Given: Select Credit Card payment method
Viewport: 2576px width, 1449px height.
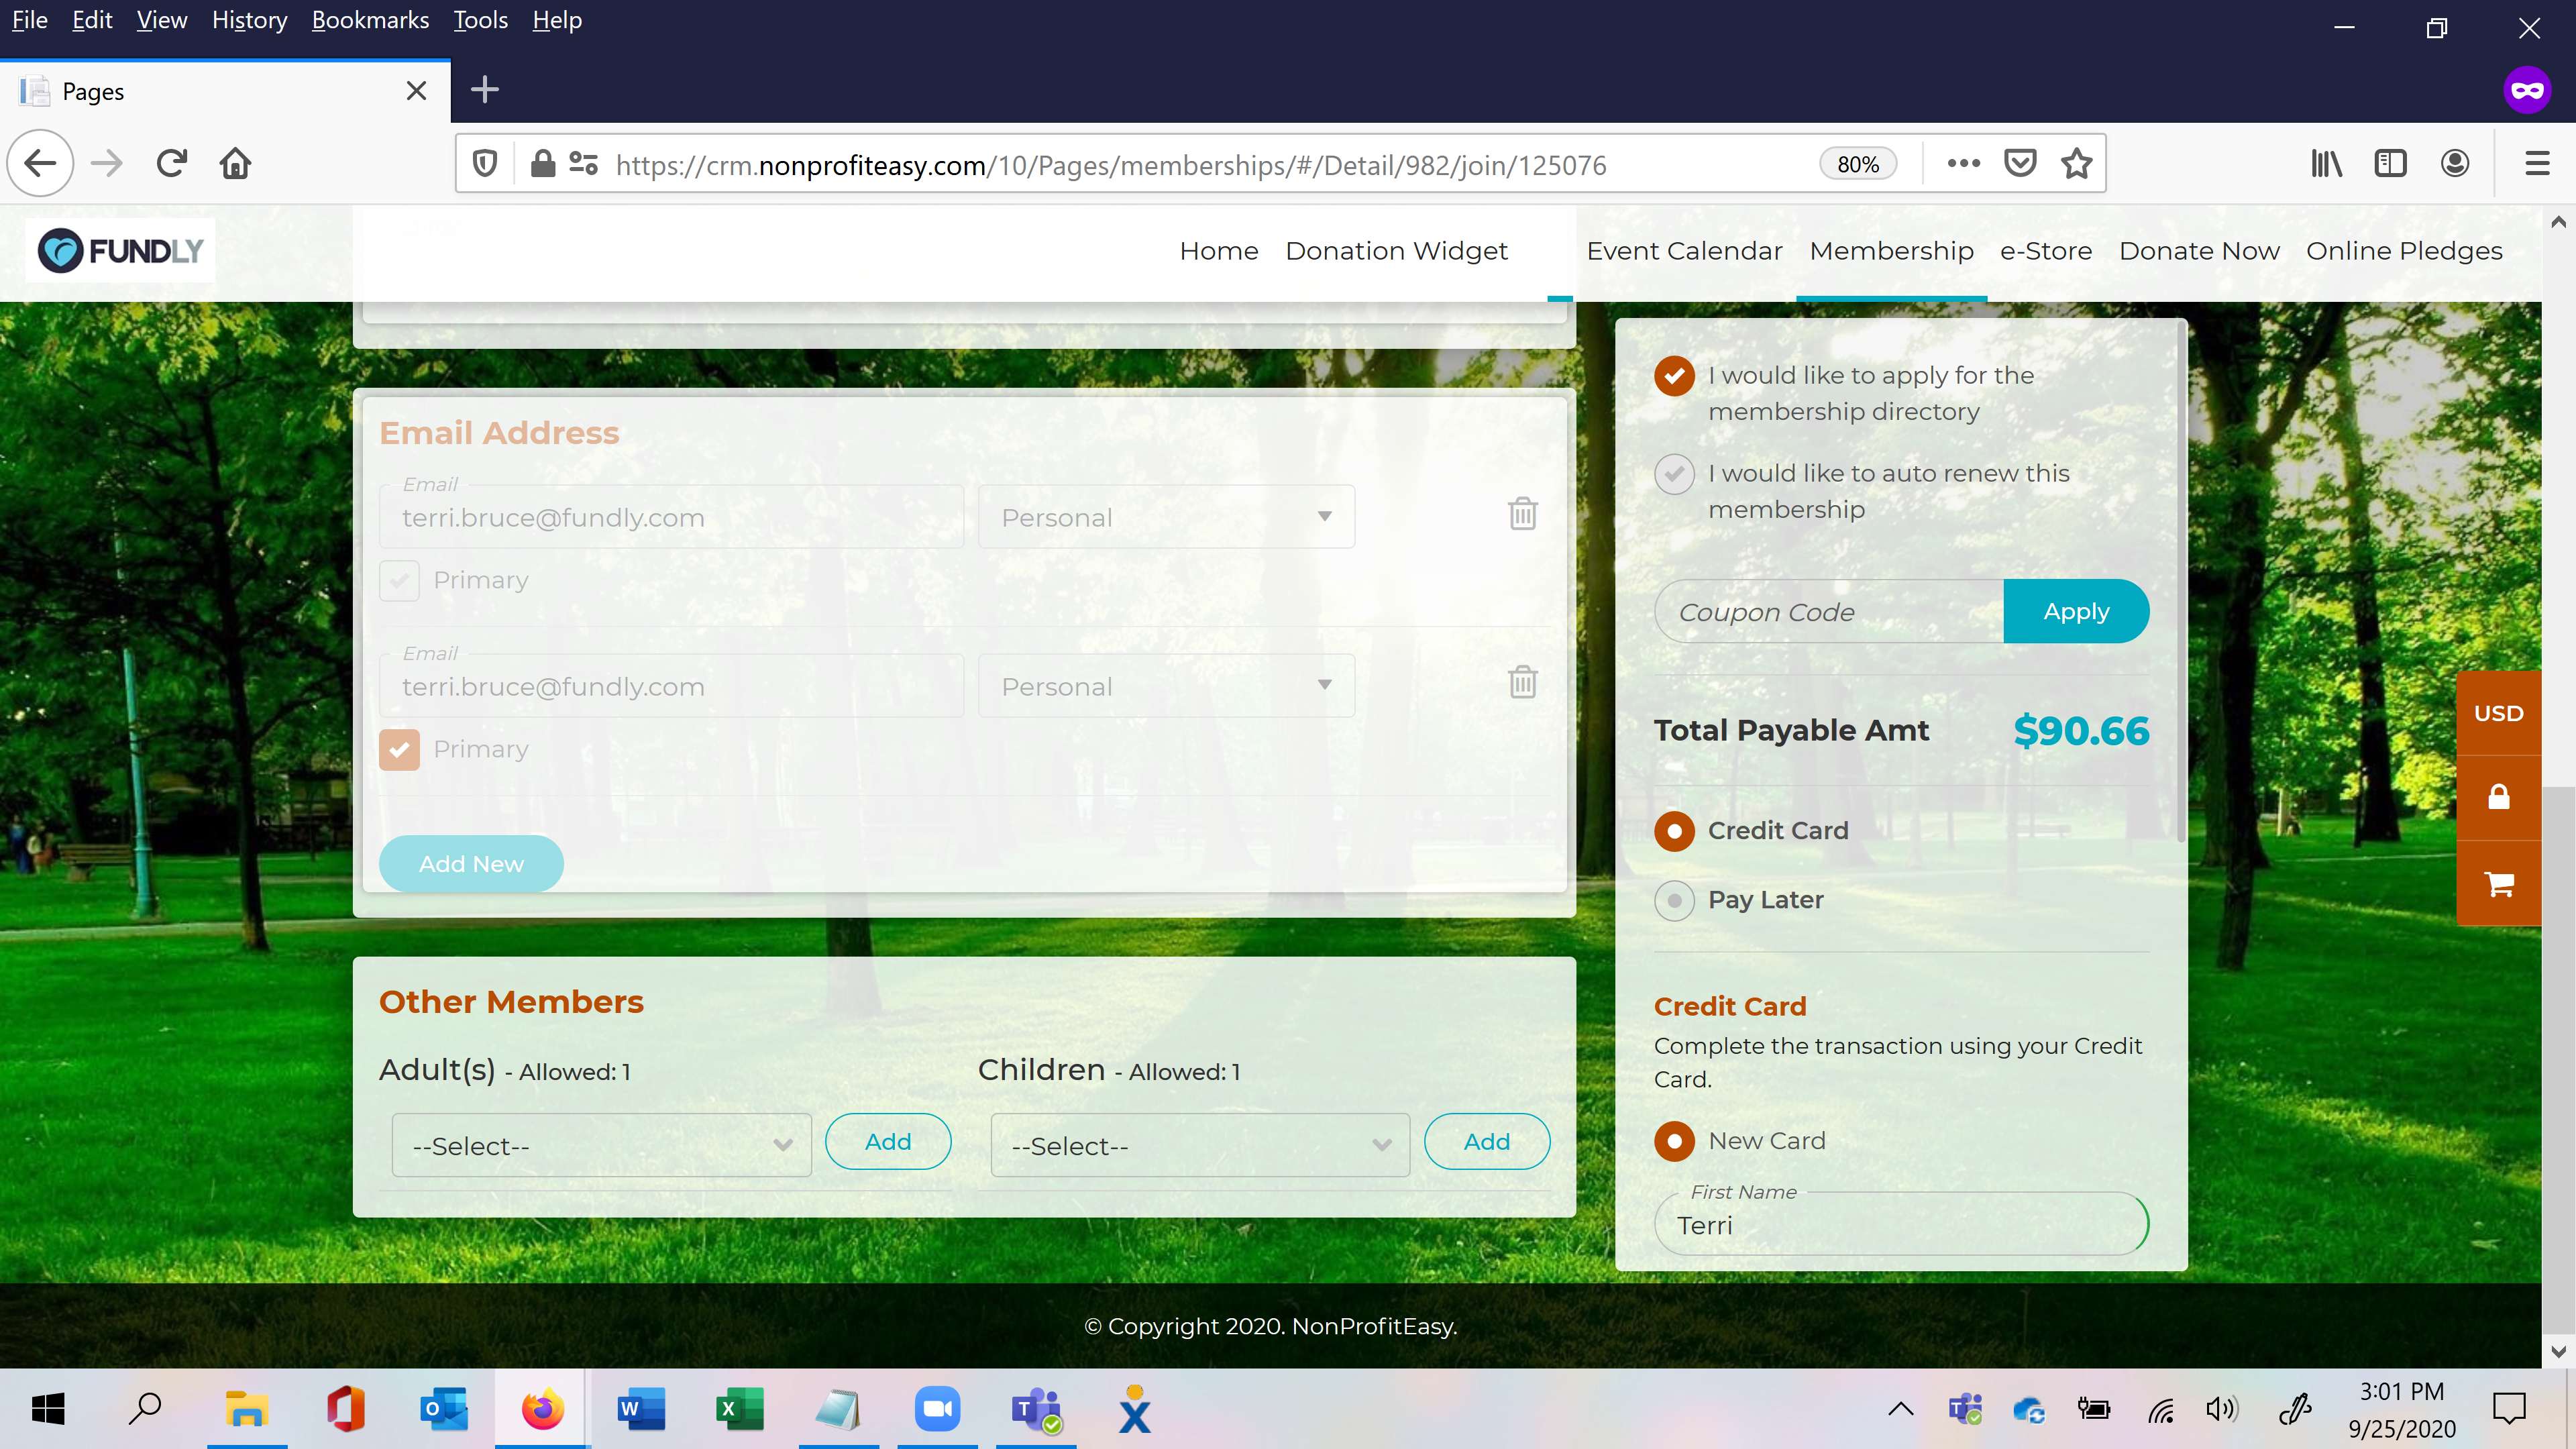Looking at the screenshot, I should pyautogui.click(x=1674, y=831).
